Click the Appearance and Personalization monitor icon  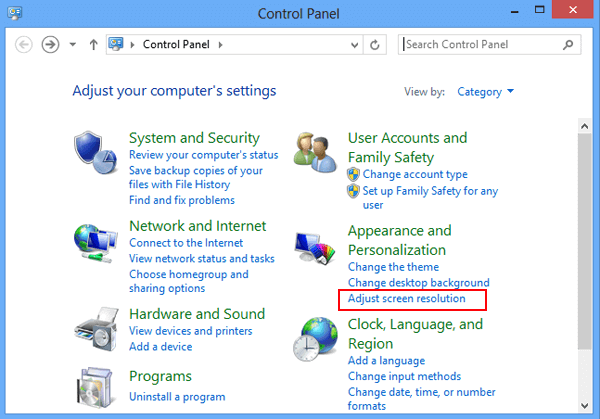[x=314, y=246]
